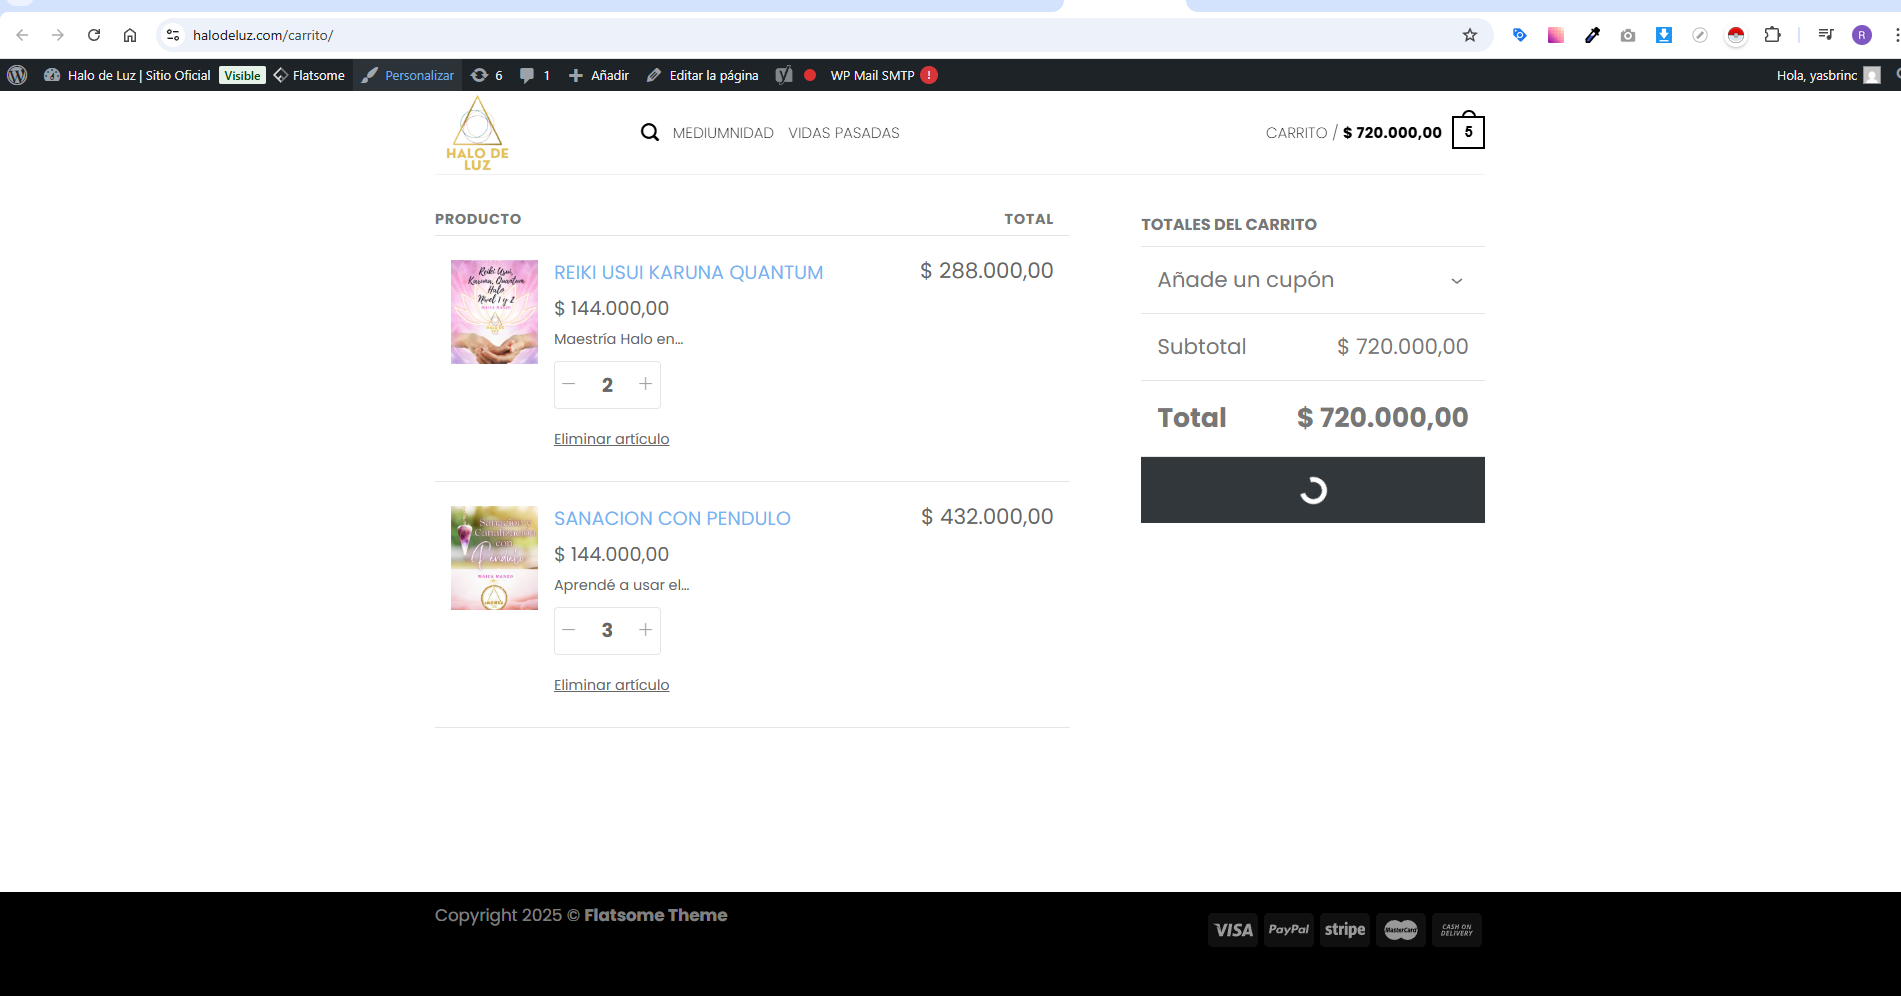Click the CARRITO / $ 720.000,00 link
This screenshot has height=996, width=1901.
click(x=1354, y=132)
